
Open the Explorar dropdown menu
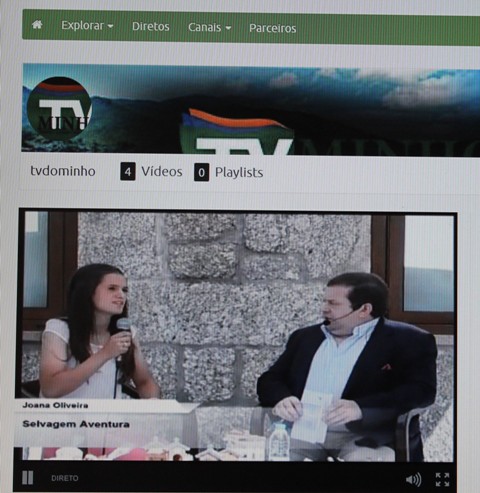(87, 26)
